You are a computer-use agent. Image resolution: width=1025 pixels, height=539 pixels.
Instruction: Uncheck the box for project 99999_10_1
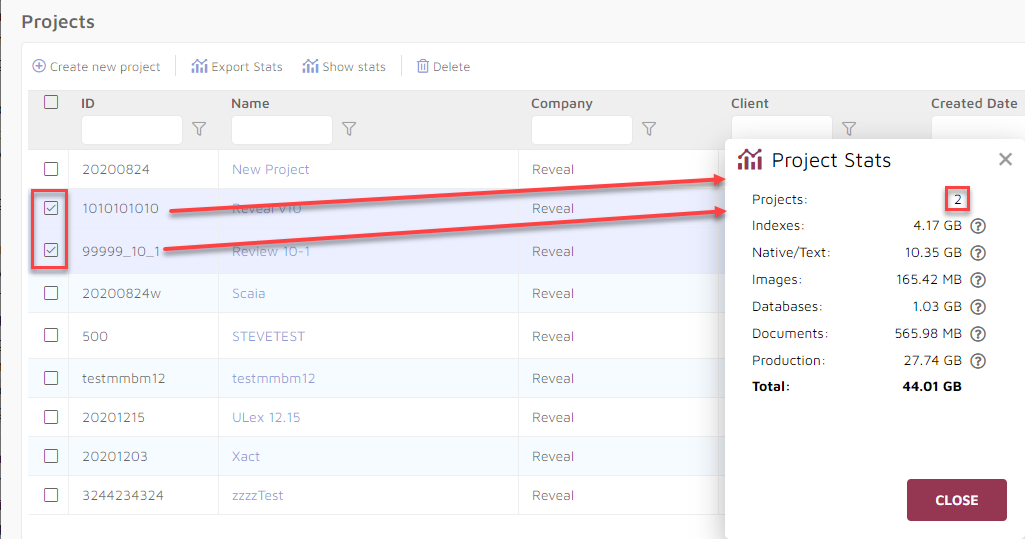point(51,250)
